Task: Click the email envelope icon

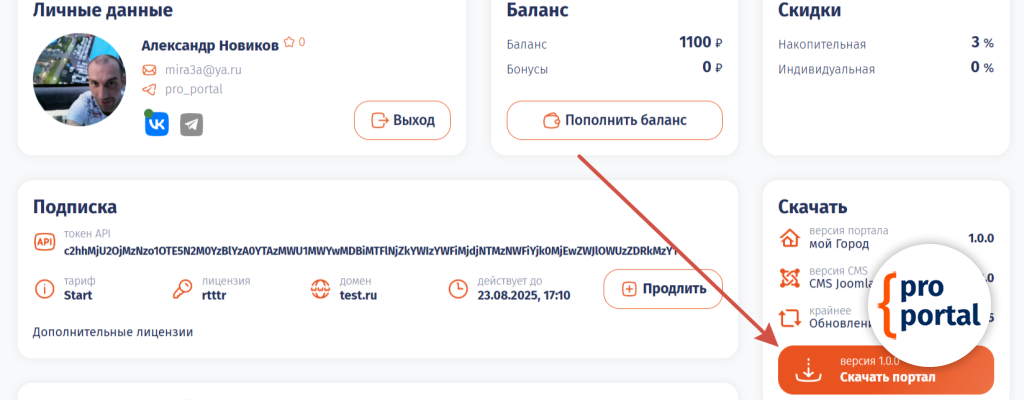Action: pyautogui.click(x=149, y=70)
